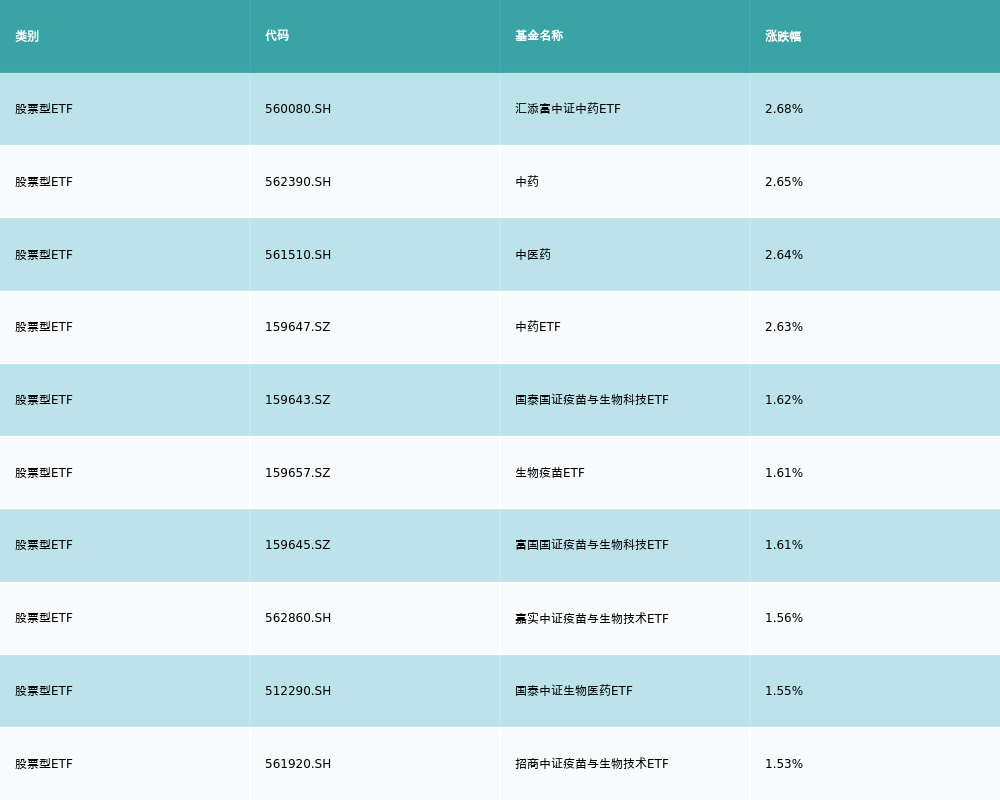Click the 2.64% change value
The image size is (1000, 800).
[x=784, y=255]
